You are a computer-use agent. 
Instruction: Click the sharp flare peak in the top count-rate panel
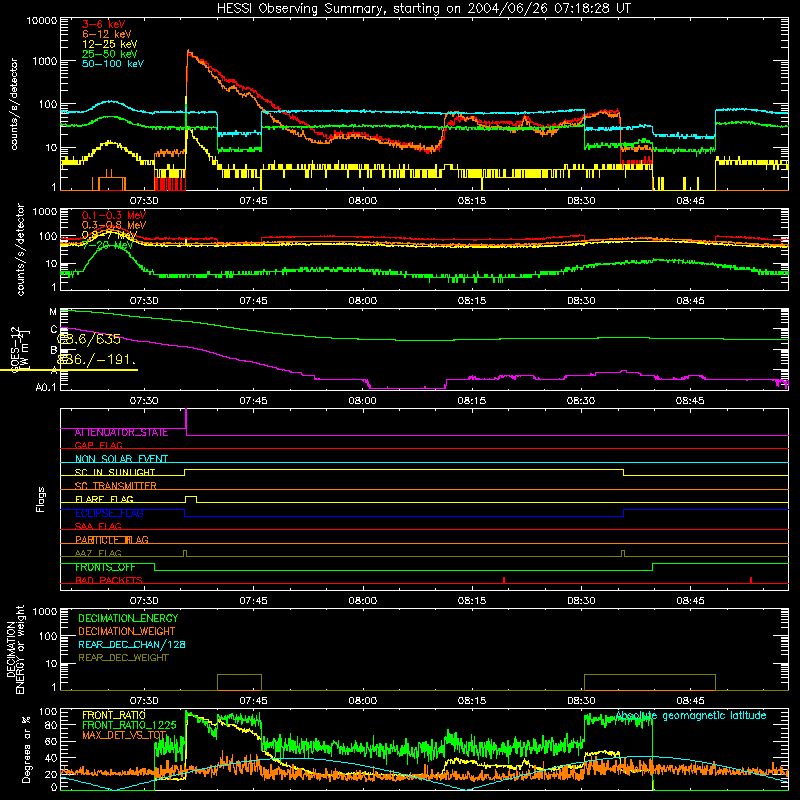(x=188, y=52)
